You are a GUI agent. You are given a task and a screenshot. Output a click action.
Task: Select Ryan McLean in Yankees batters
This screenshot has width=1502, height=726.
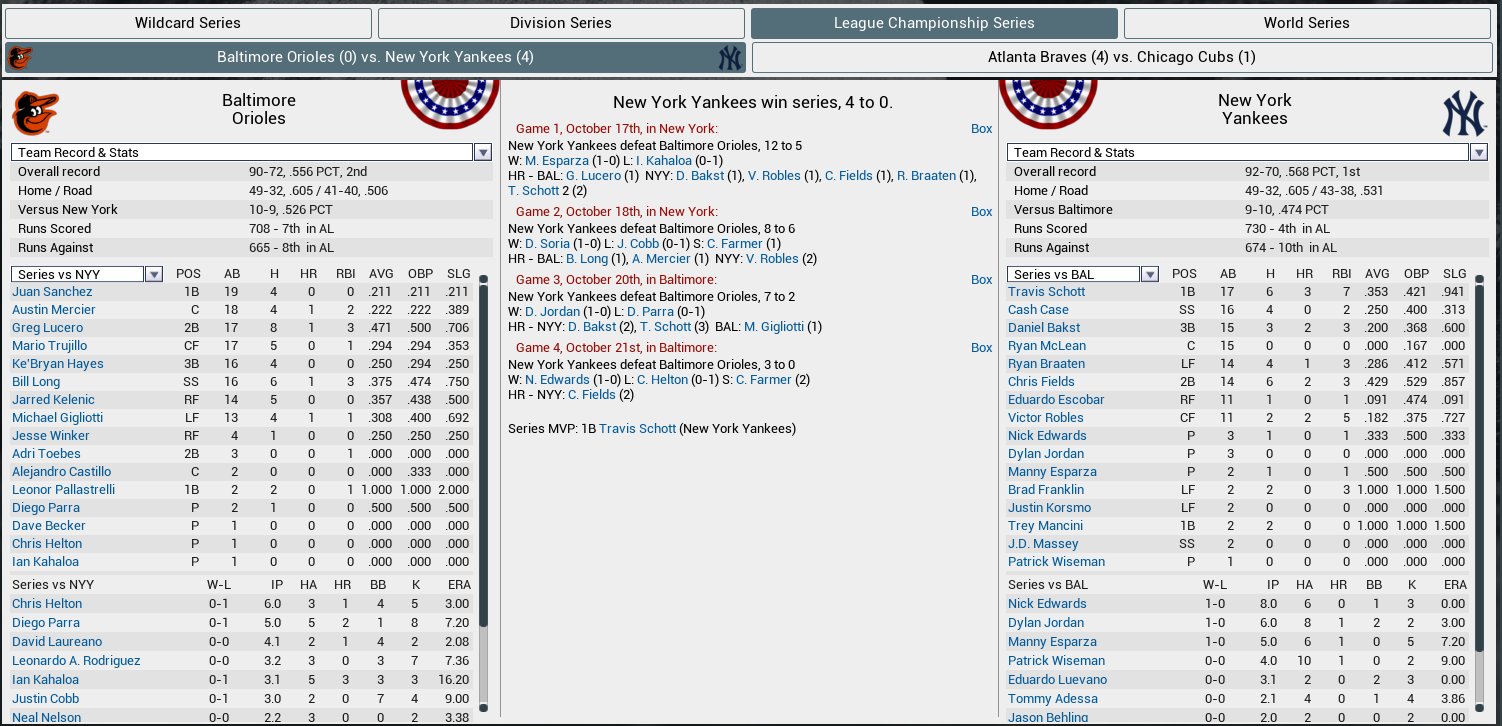click(1047, 346)
